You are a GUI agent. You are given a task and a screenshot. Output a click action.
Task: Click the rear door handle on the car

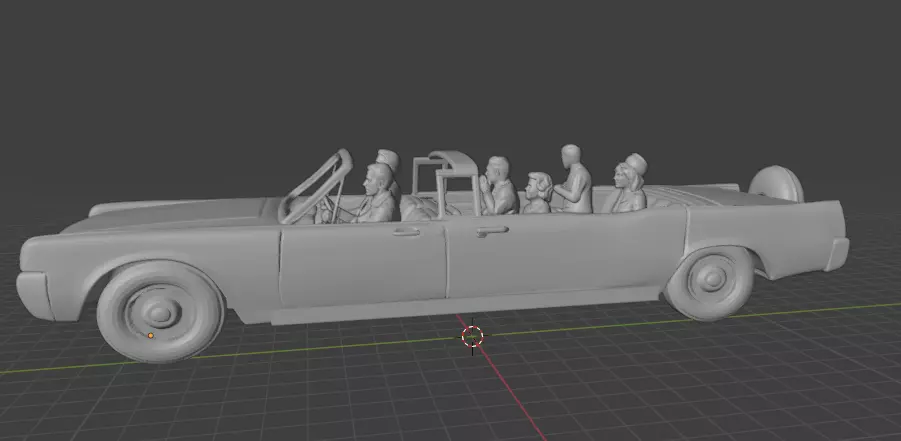pyautogui.click(x=492, y=231)
